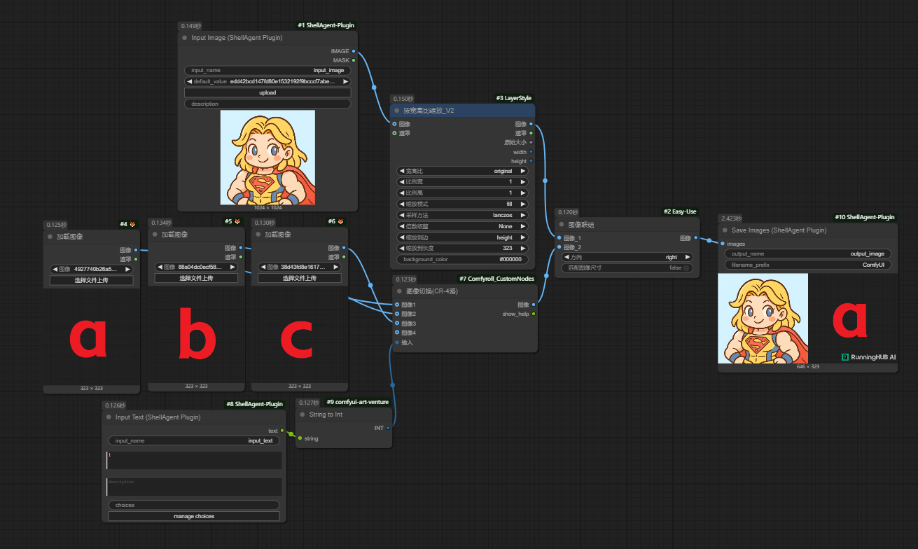Viewport: 918px width, 549px height.
Task: Click the fox badge icon on node #6
Action: point(340,222)
